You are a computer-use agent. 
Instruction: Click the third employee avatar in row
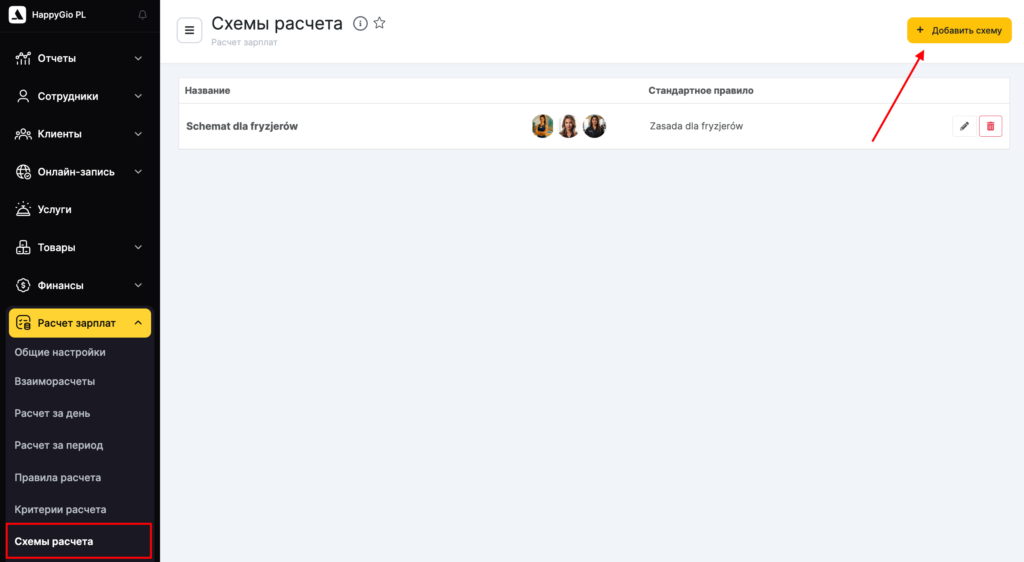coord(594,126)
